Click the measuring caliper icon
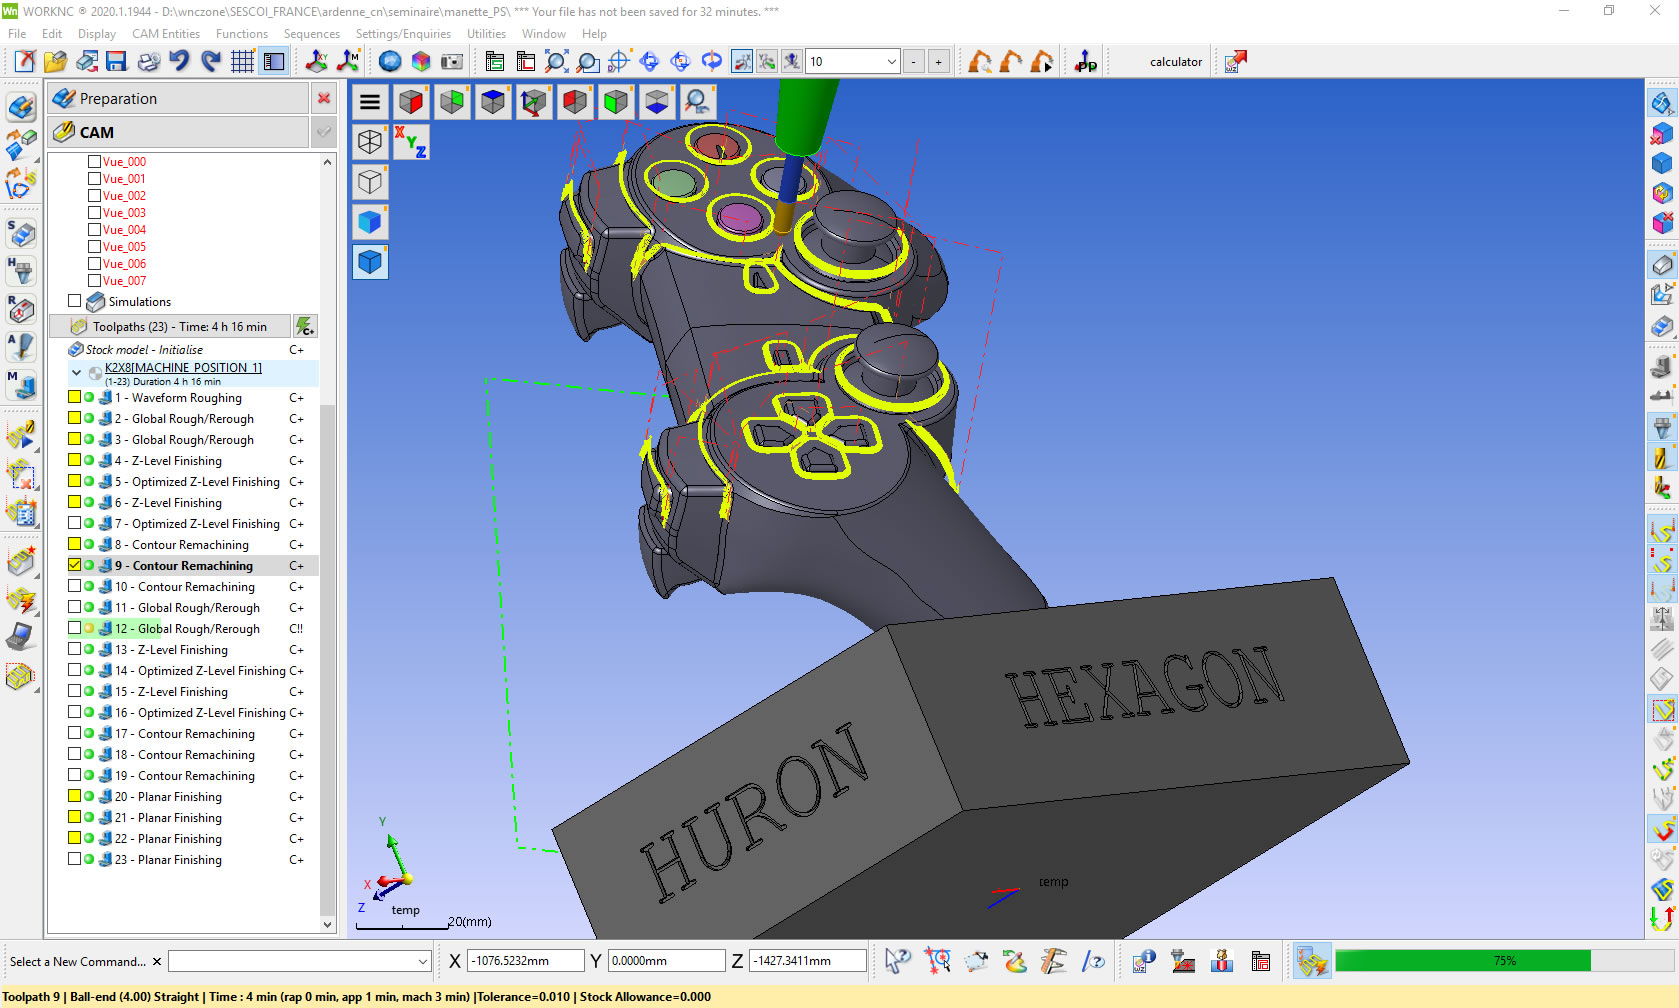The height and width of the screenshot is (1008, 1679). (1052, 962)
